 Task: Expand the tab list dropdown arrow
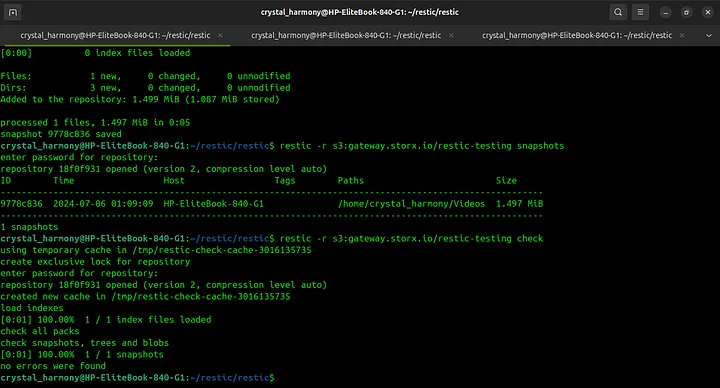click(709, 35)
